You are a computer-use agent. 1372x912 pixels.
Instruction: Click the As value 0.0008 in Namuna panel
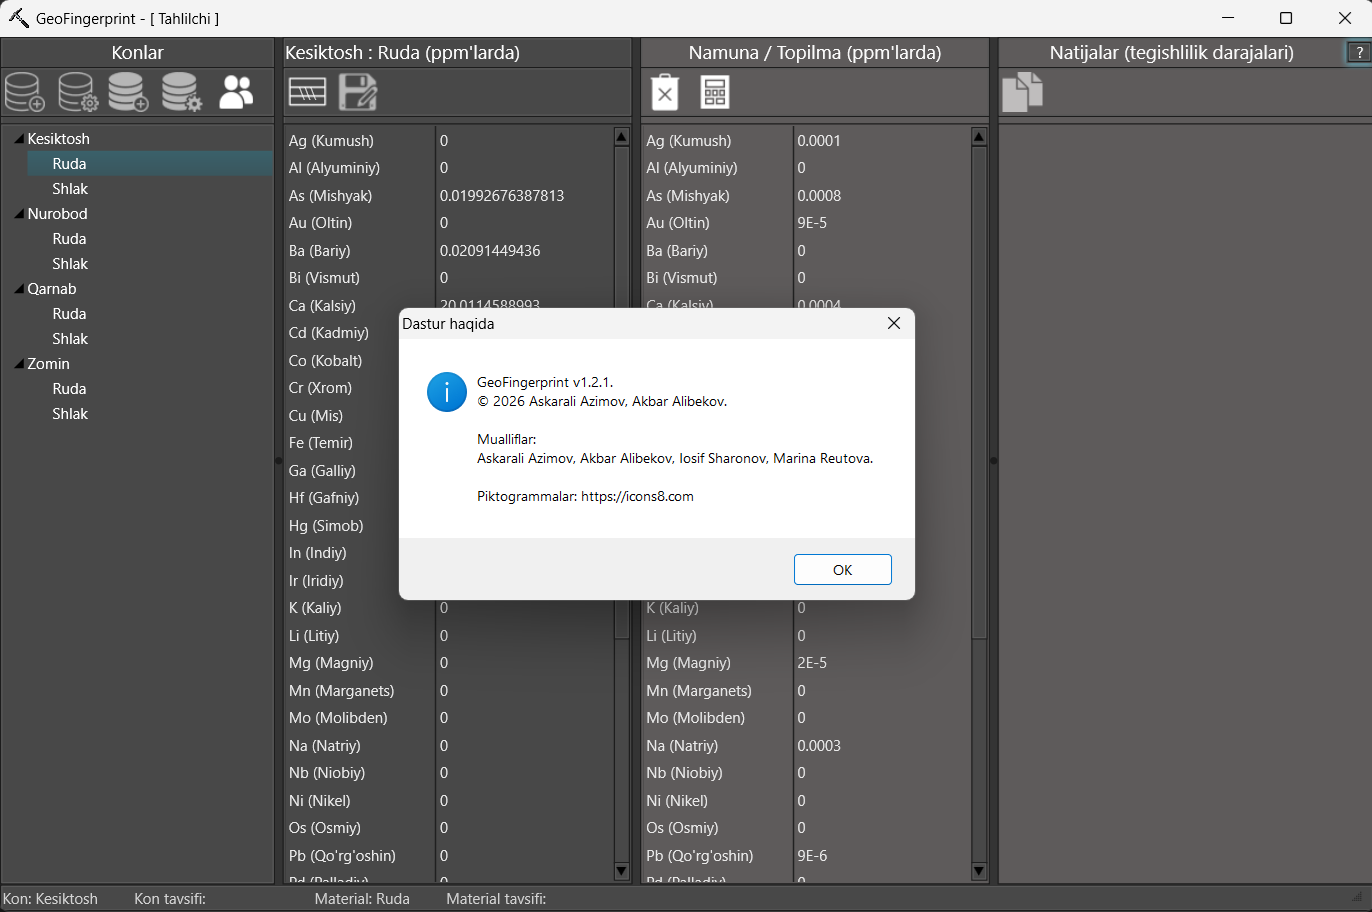tap(819, 196)
